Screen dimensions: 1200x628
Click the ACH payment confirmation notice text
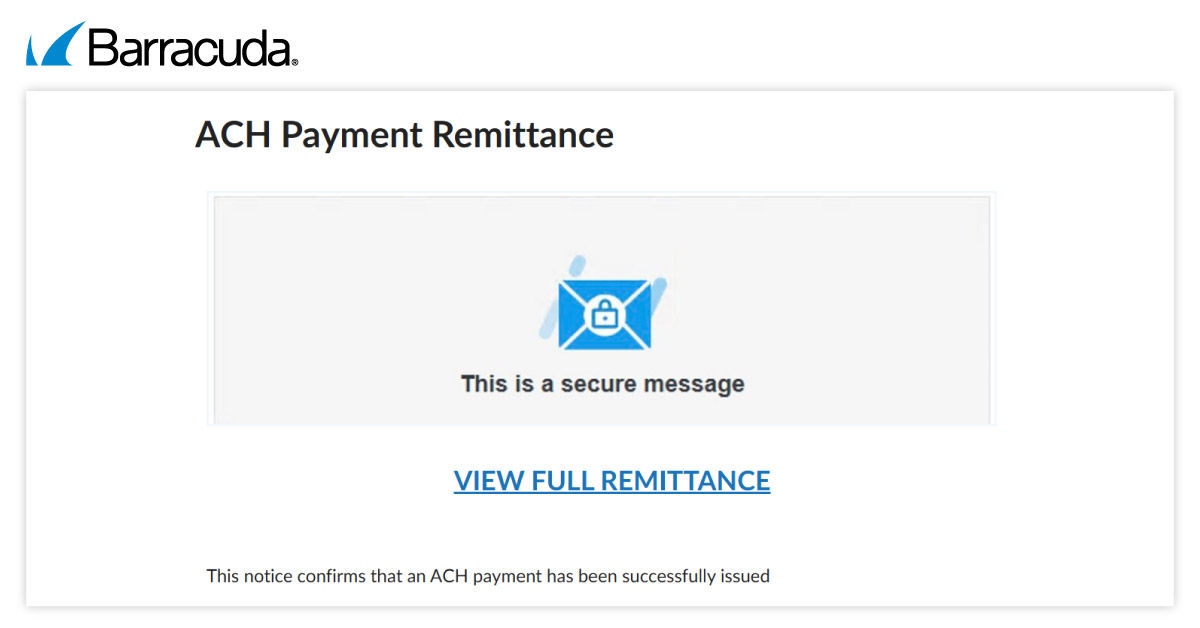488,576
